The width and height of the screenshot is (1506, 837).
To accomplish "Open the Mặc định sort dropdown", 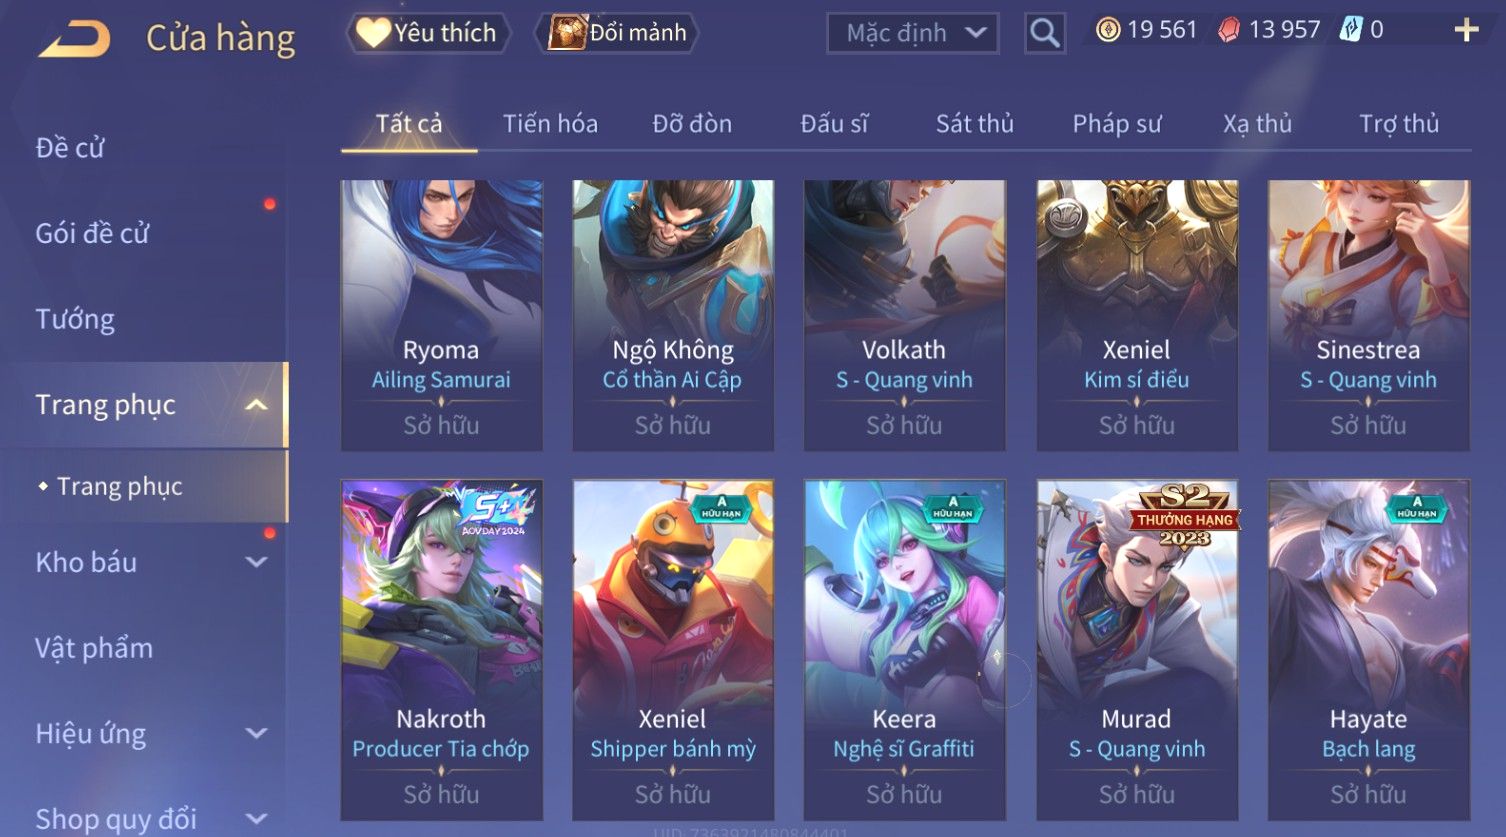I will pos(913,33).
